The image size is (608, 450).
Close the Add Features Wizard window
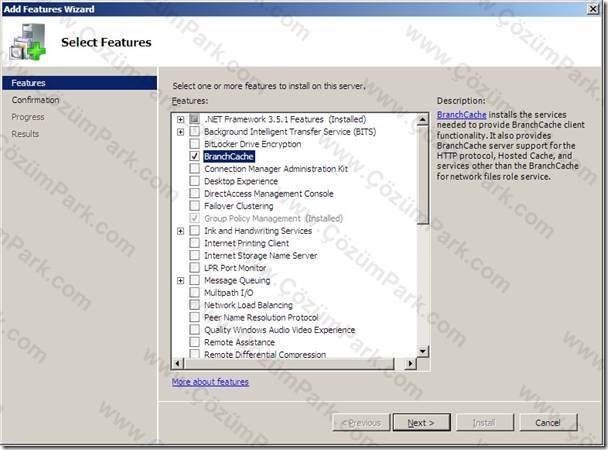(593, 9)
